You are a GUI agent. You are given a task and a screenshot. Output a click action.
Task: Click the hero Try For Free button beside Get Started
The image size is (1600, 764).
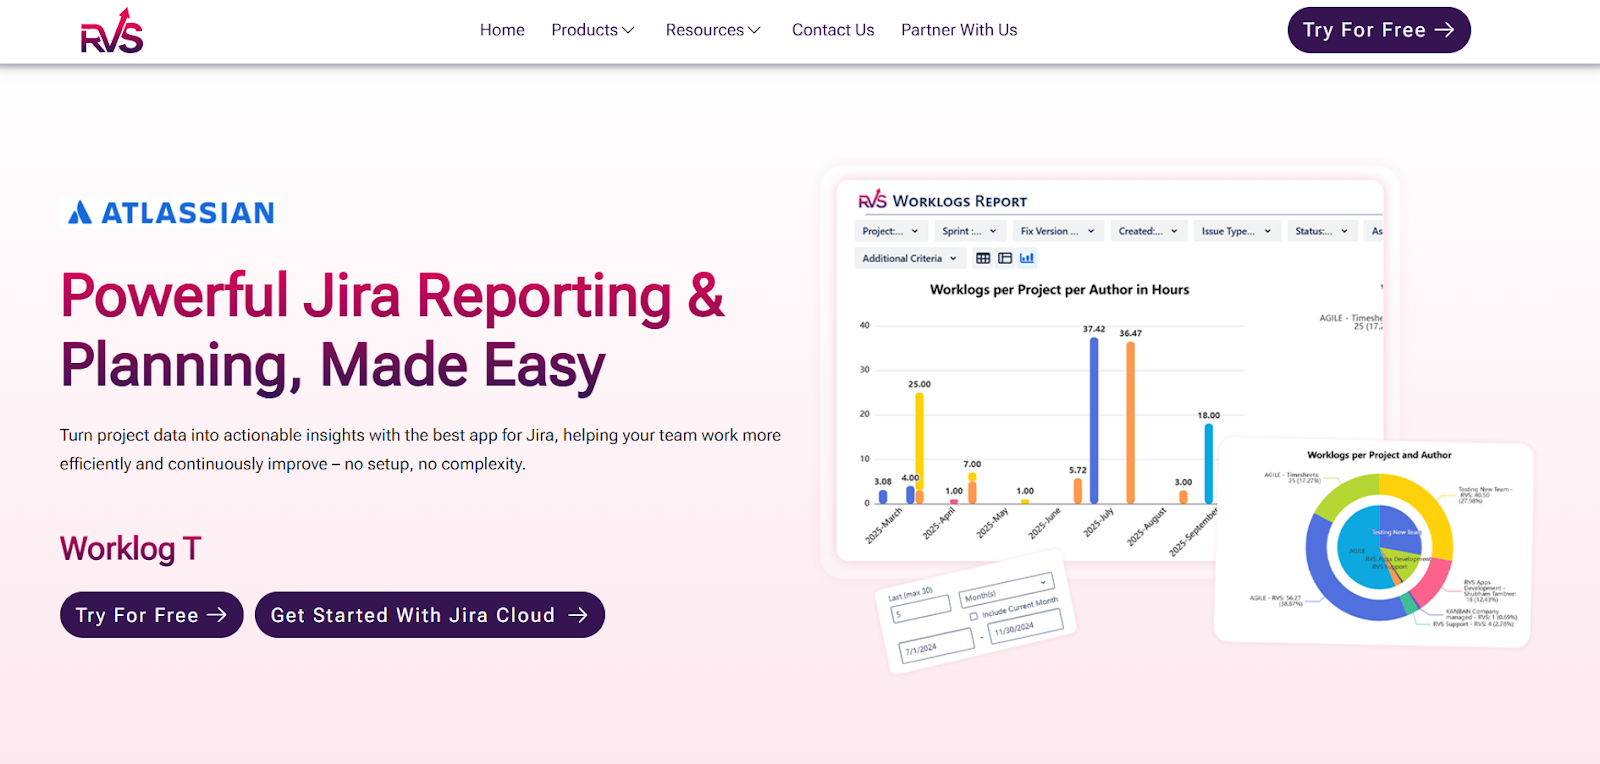152,615
